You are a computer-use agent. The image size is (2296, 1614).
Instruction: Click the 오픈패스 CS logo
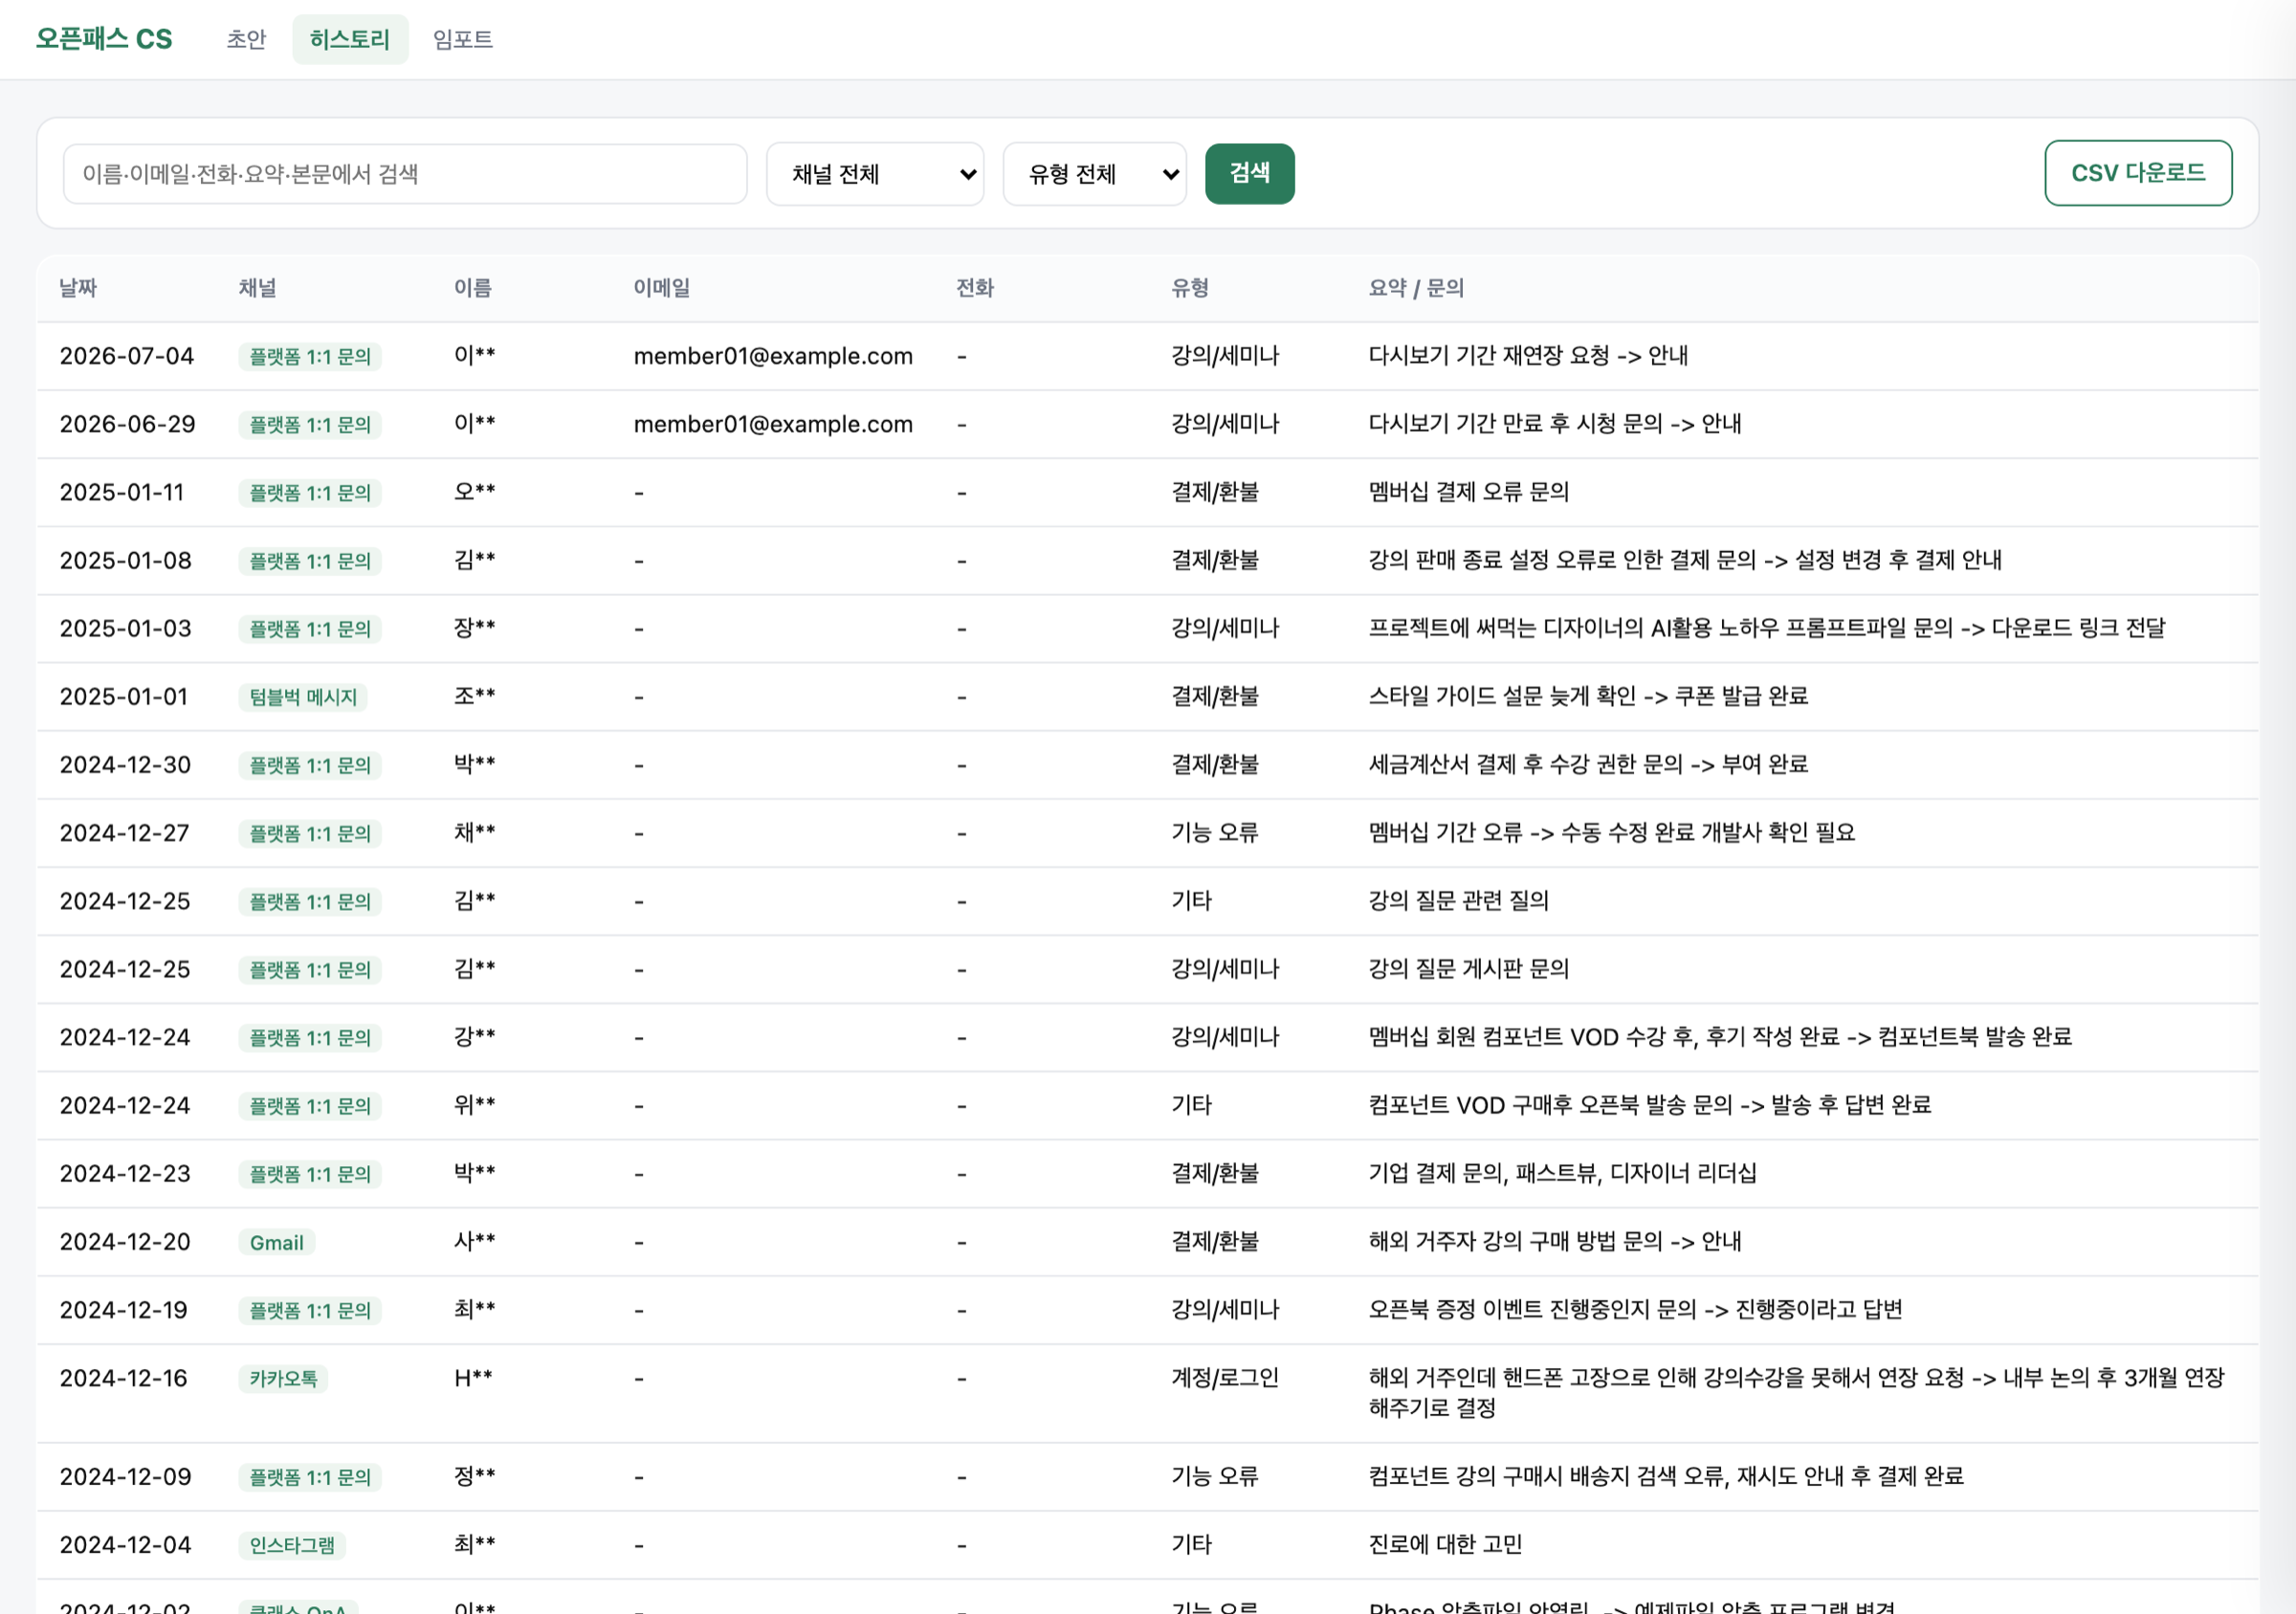(104, 39)
